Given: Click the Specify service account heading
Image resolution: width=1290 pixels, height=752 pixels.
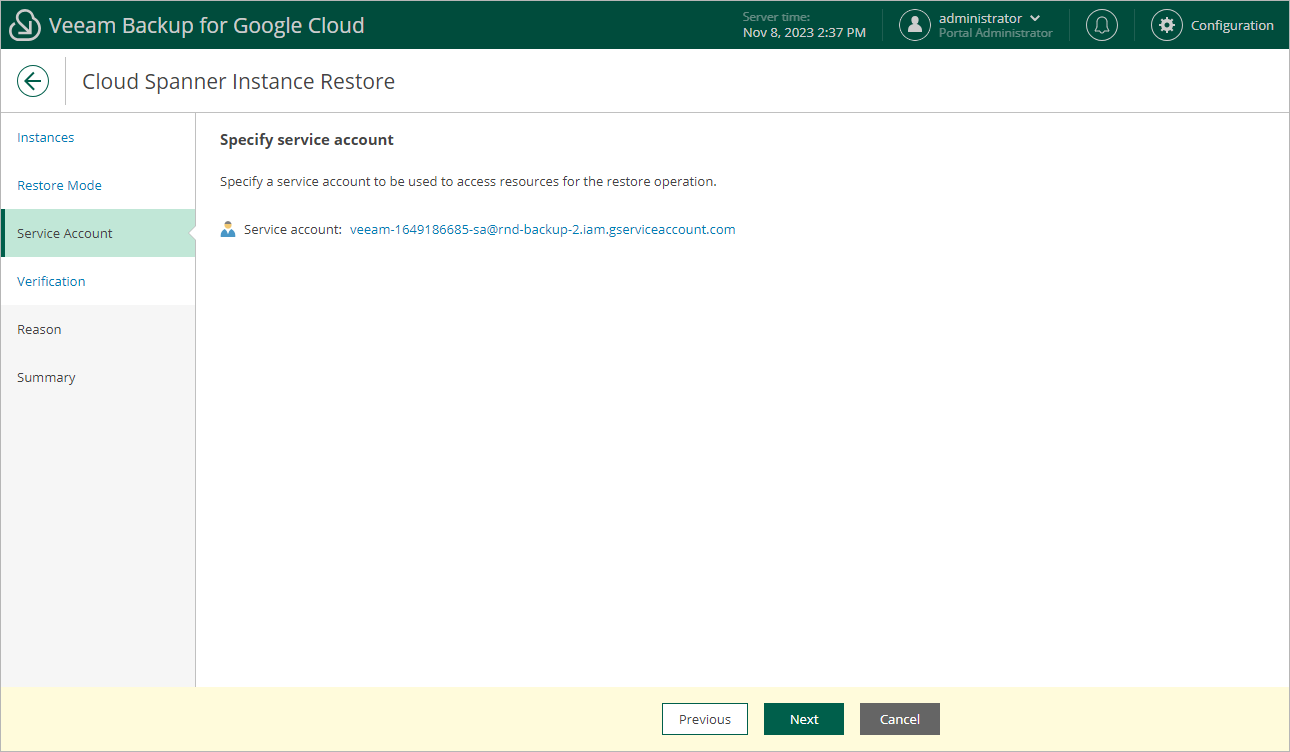Looking at the screenshot, I should coord(307,140).
